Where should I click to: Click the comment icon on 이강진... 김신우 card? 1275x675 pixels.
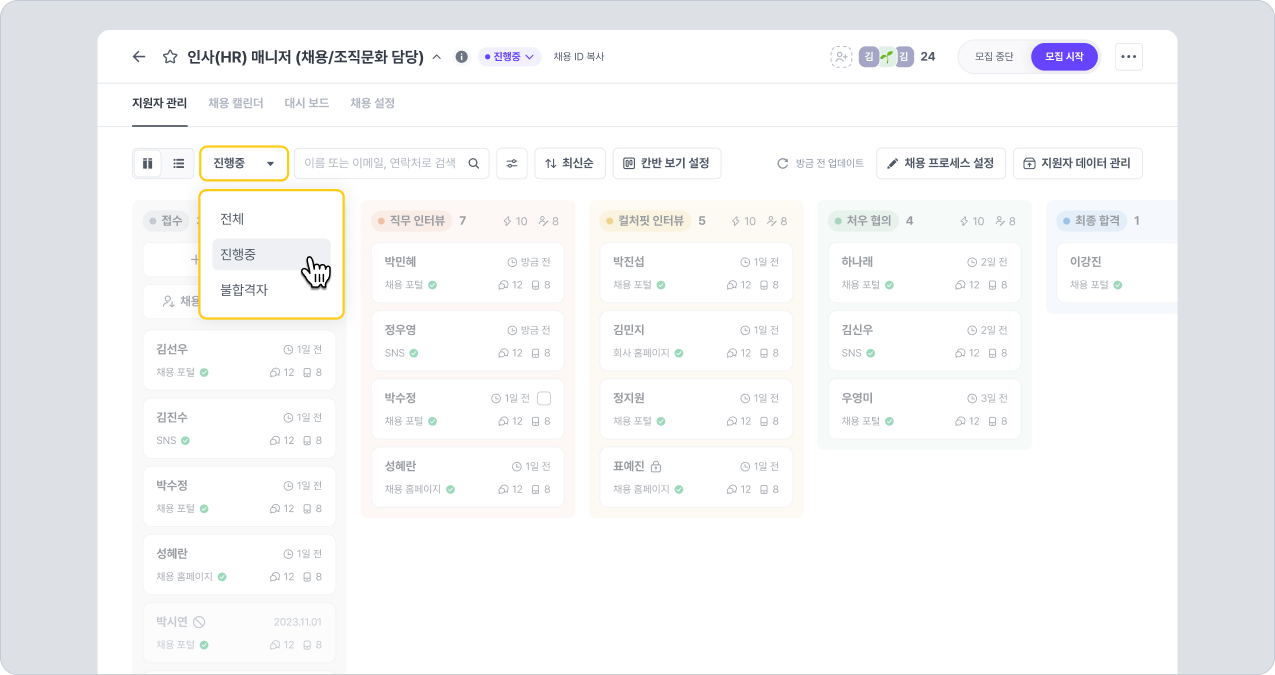[961, 353]
